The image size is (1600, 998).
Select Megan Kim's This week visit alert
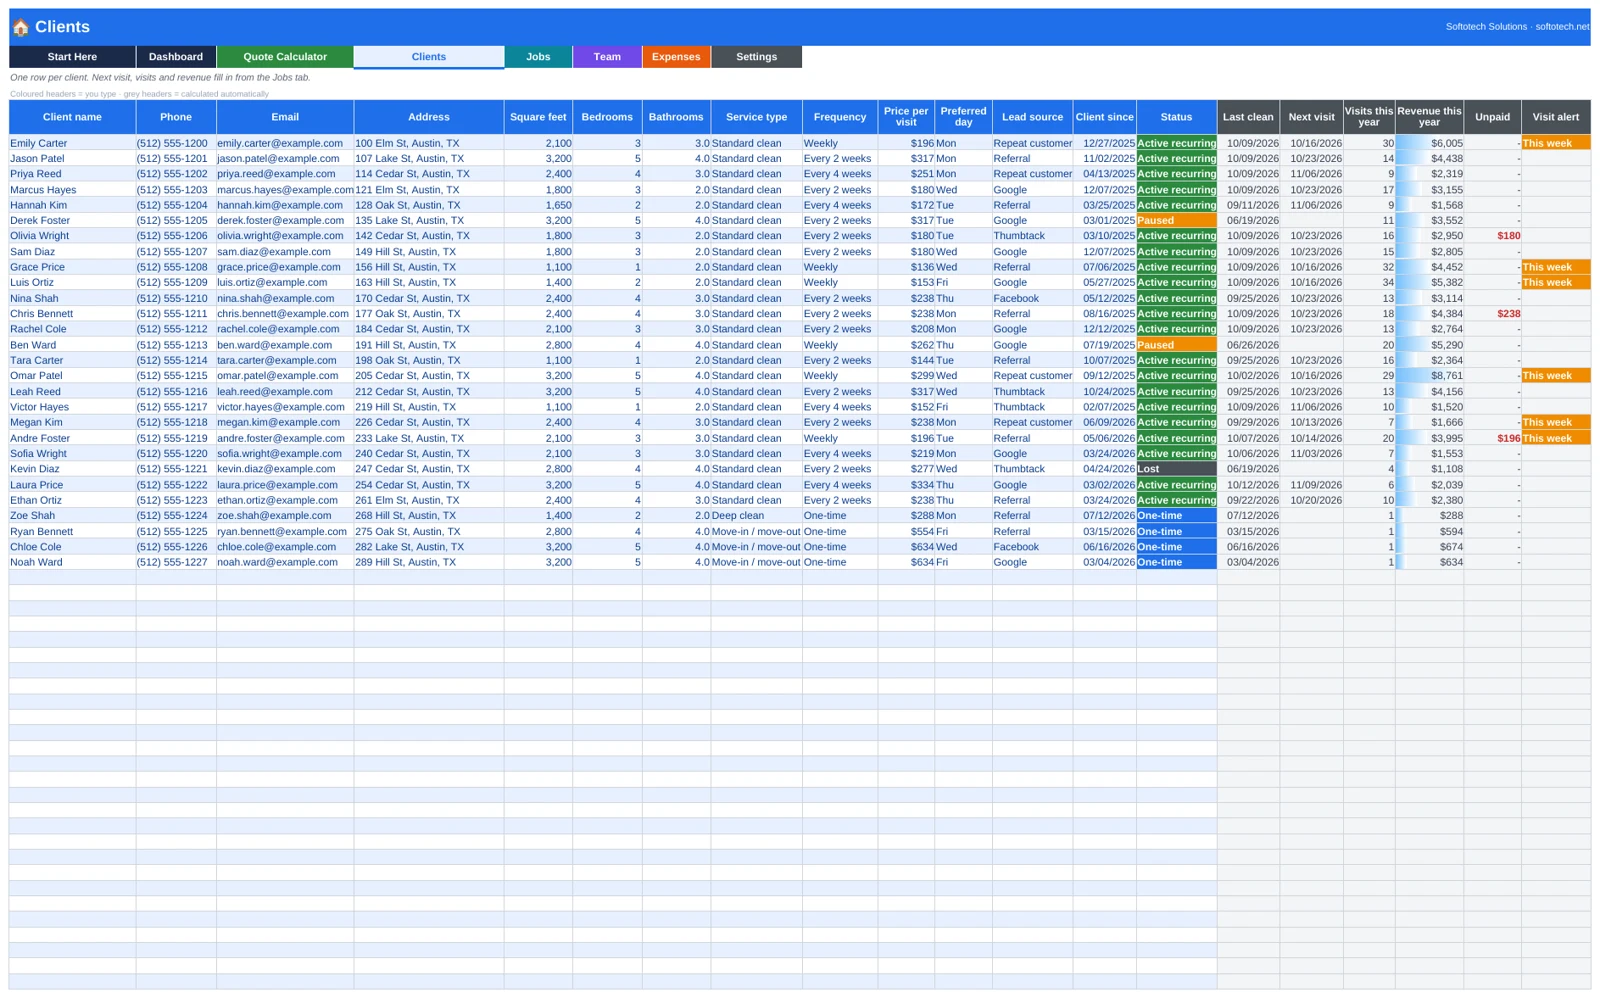click(1556, 423)
